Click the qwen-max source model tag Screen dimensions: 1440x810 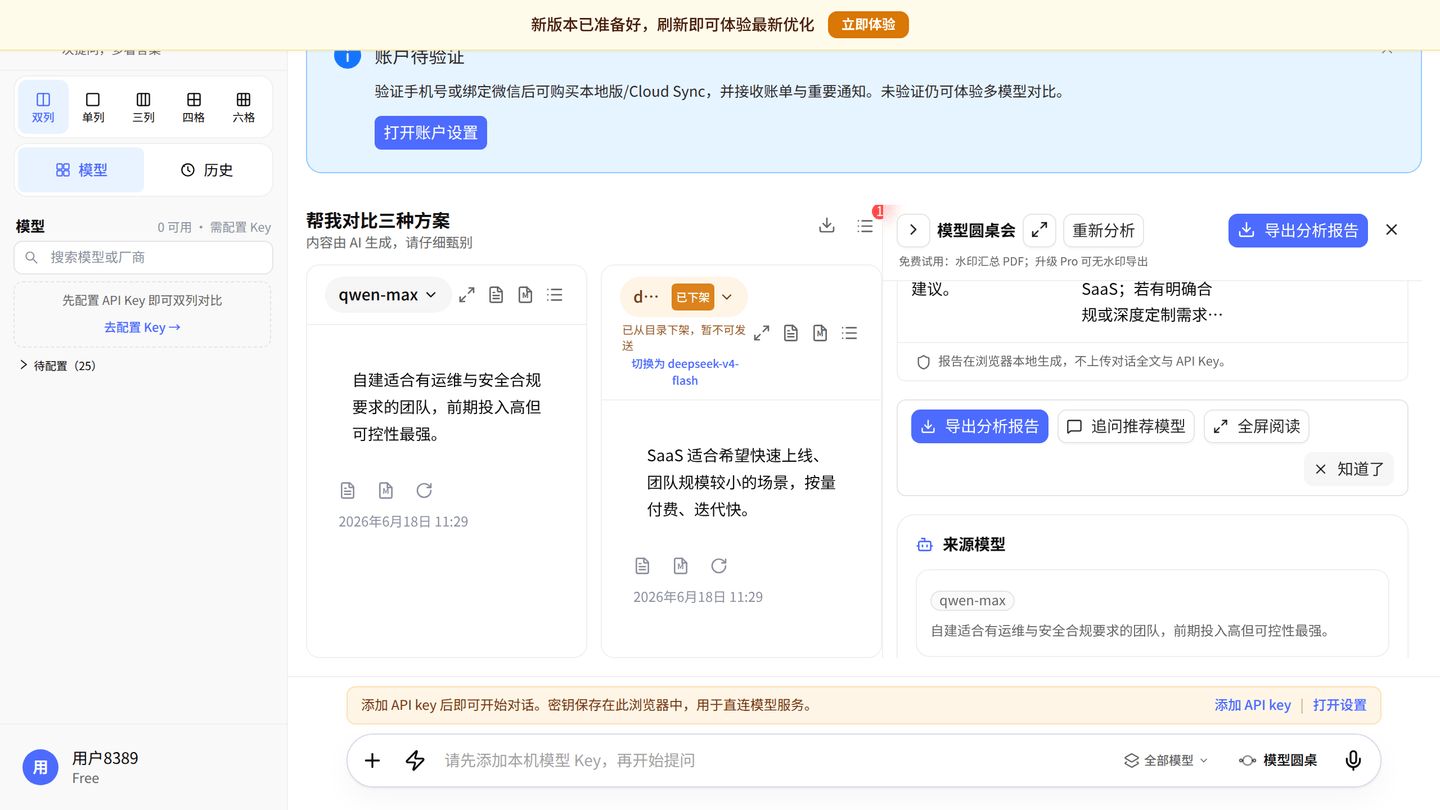(972, 601)
